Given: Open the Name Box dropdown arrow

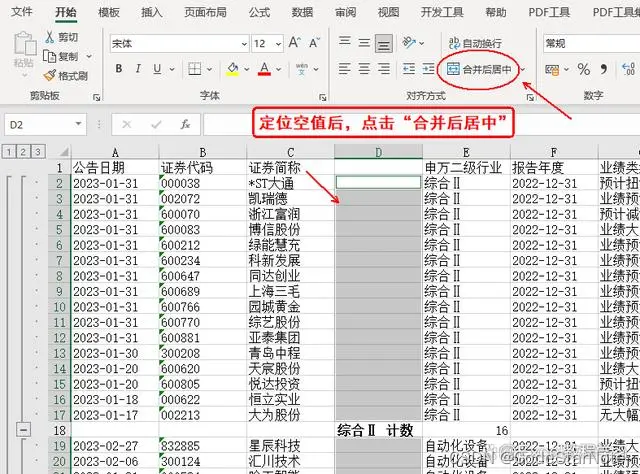Looking at the screenshot, I should pyautogui.click(x=78, y=124).
